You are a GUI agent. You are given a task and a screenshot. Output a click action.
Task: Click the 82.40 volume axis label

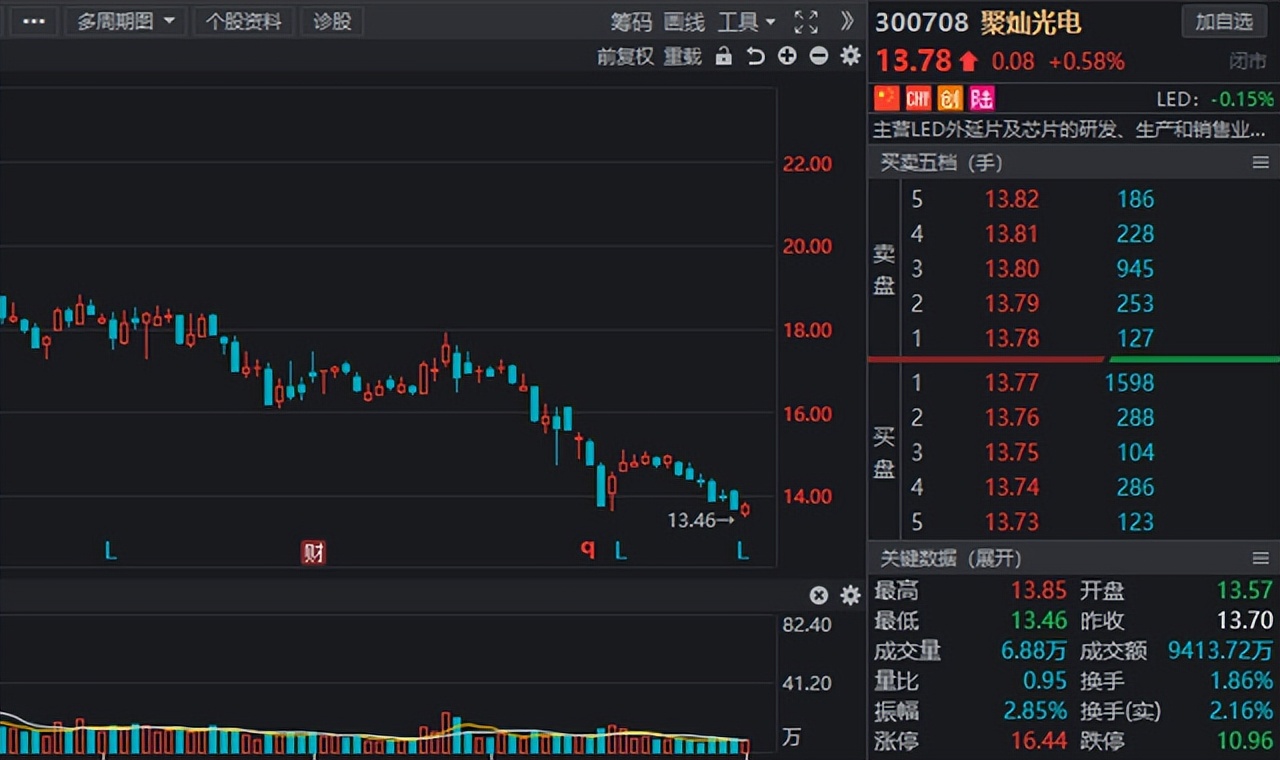(807, 625)
